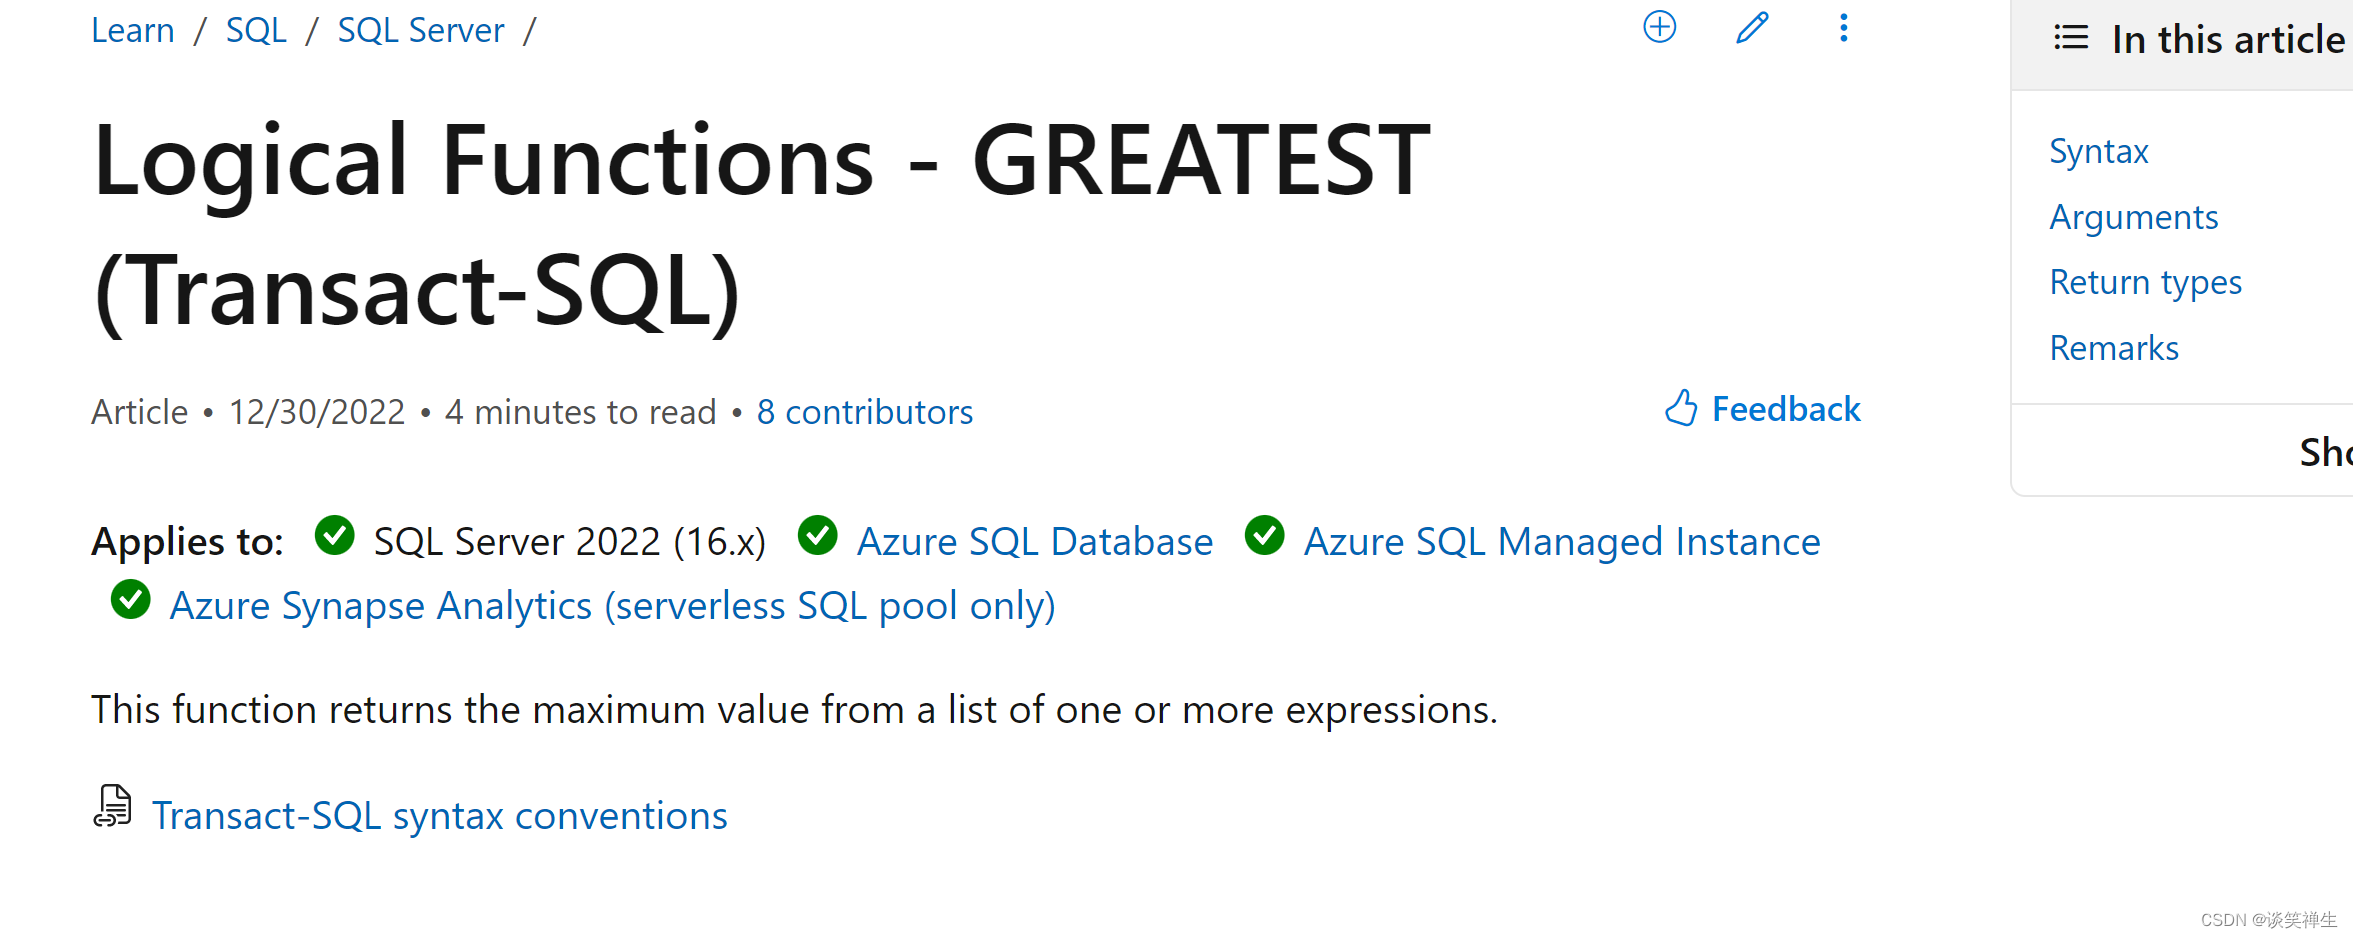
Task: Navigate to the Arguments section
Action: [x=2134, y=216]
